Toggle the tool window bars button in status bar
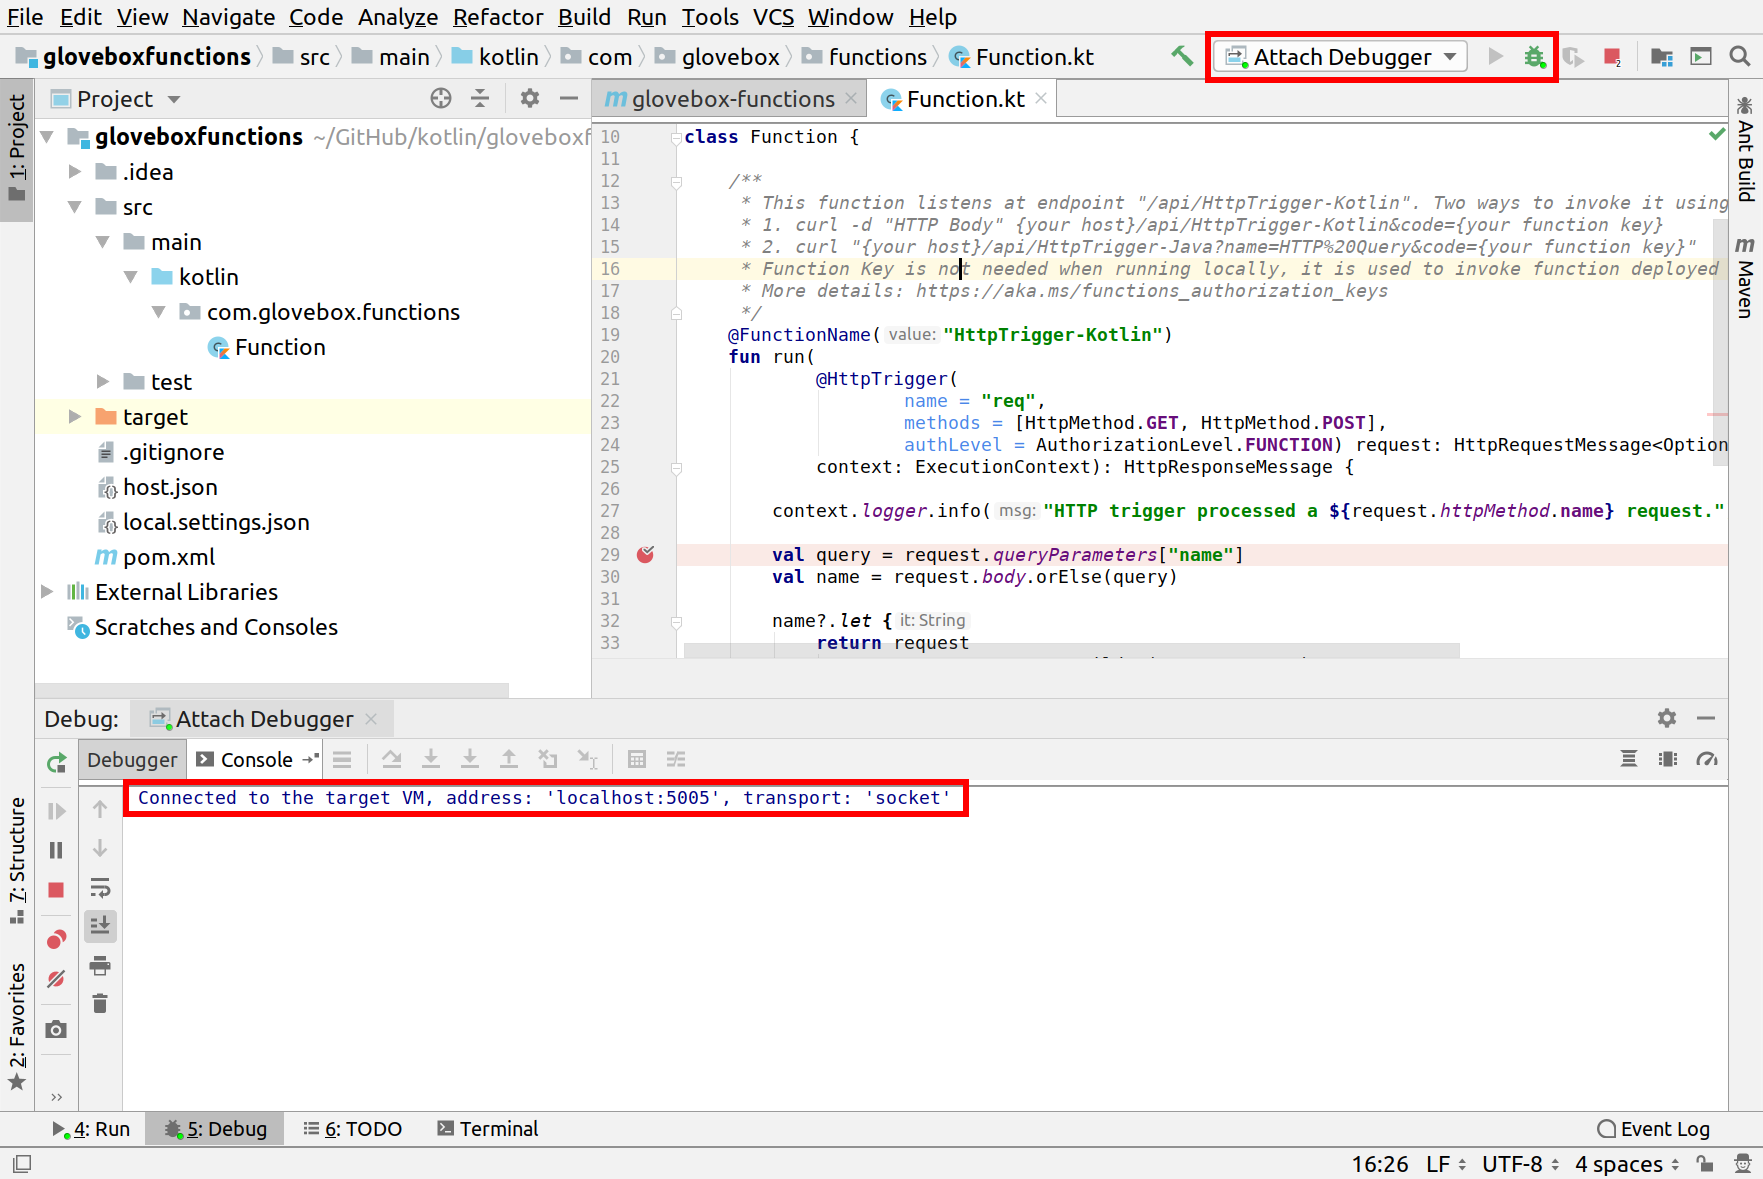Screen dimensions: 1763x1179 [22, 1164]
